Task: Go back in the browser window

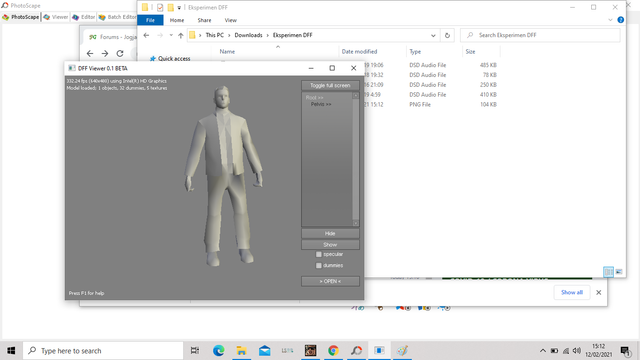Action: click(90, 53)
